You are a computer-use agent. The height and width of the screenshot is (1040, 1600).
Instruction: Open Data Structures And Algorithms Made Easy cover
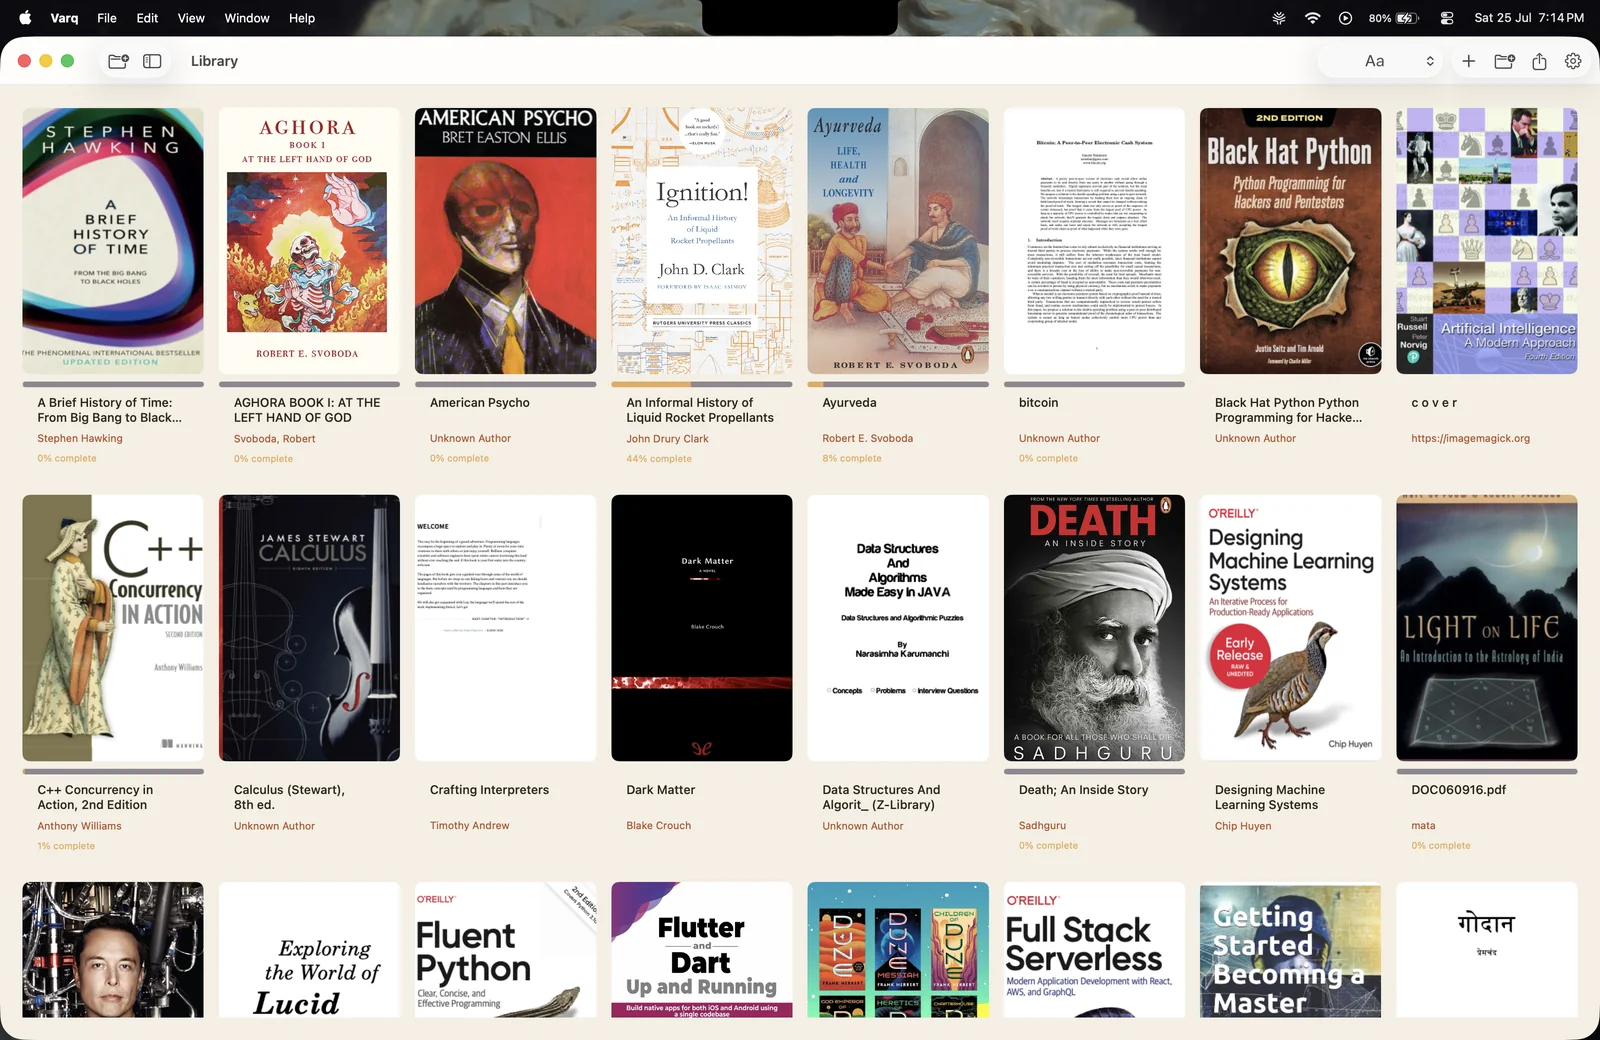tap(898, 628)
